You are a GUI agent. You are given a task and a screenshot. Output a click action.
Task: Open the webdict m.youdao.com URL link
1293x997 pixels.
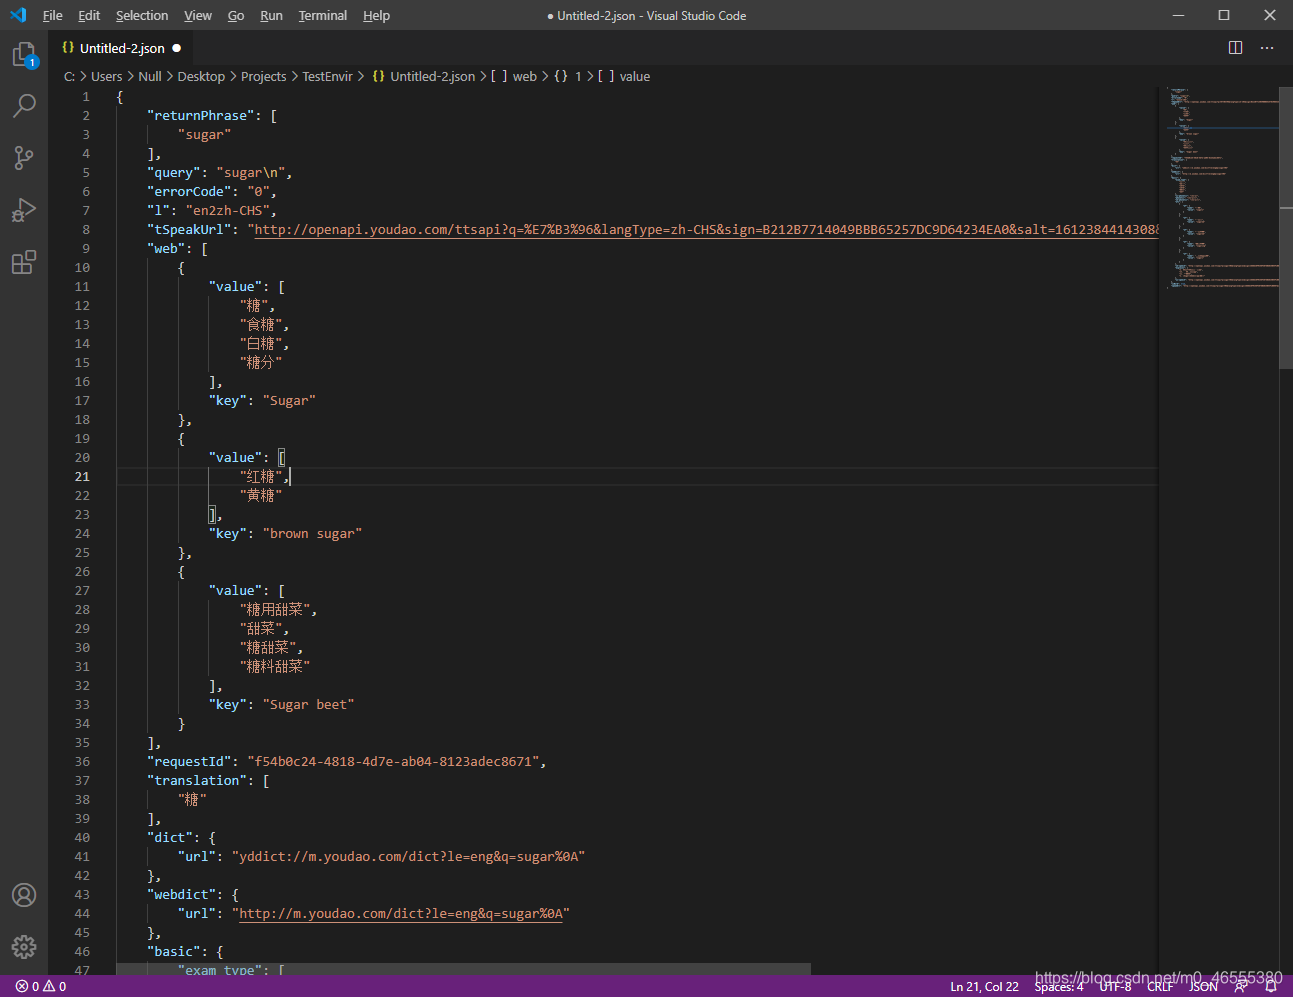[401, 913]
